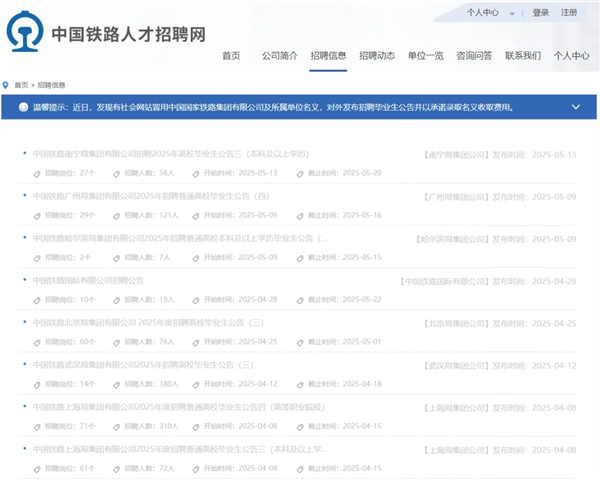600x481 pixels.
Task: Open the 武汉局集团 2025 graduate announcement (三)
Action: tap(143, 365)
